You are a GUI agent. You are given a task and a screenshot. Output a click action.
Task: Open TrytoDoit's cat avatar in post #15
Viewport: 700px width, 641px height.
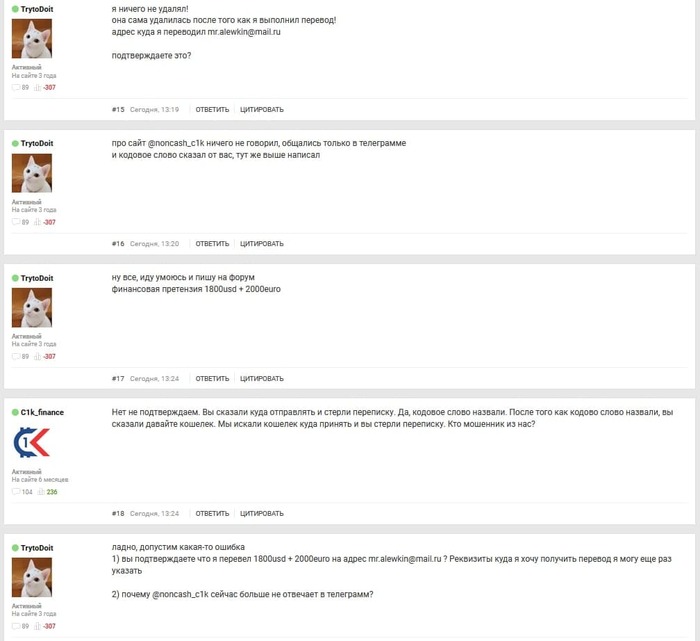point(32,38)
